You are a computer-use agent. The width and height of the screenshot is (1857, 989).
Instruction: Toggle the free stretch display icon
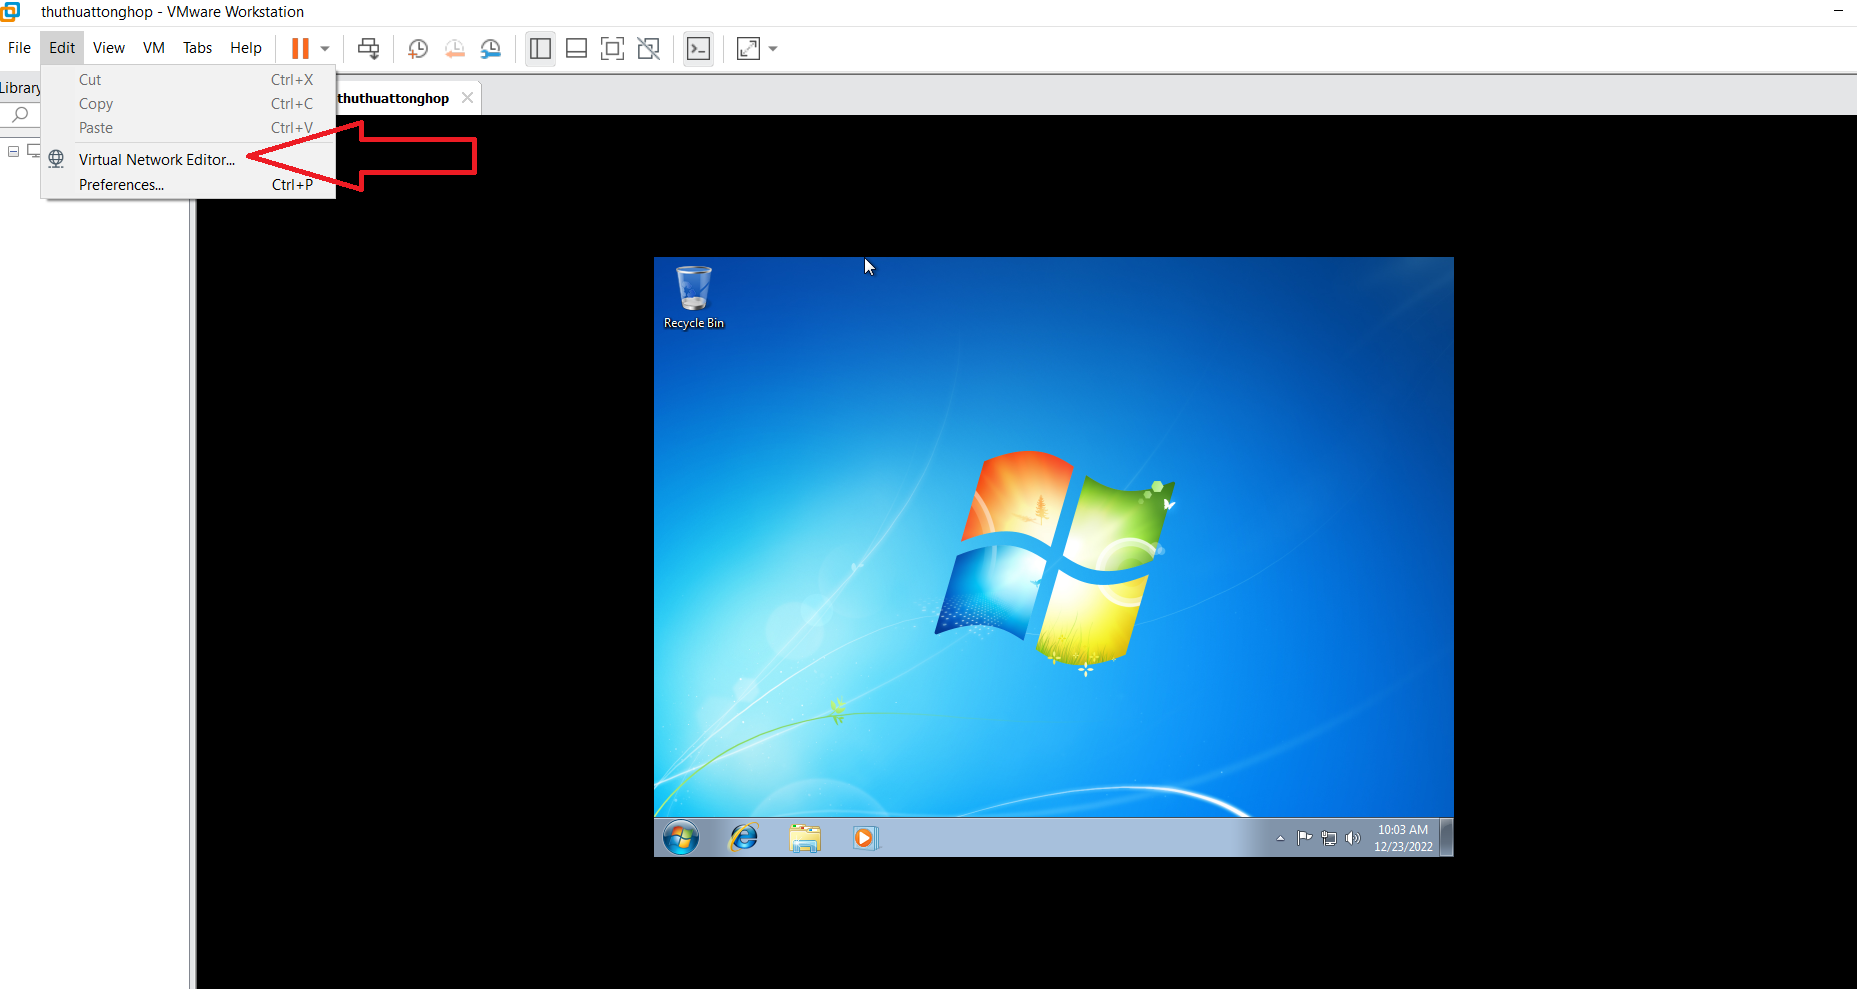pyautogui.click(x=748, y=48)
